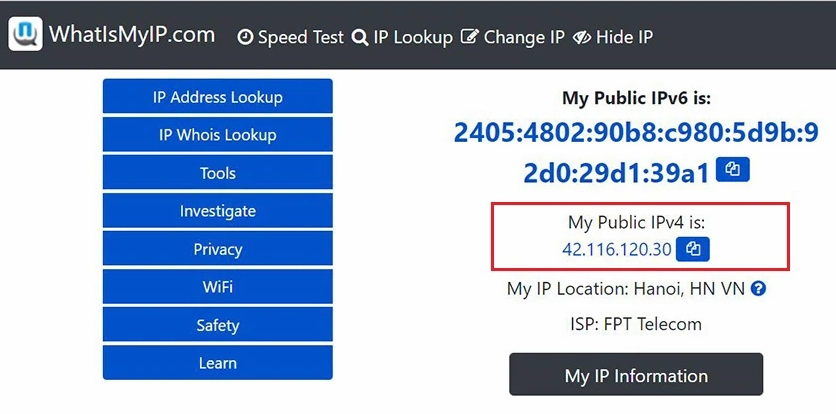Screen dimensions: 836x414
Task: Copy the public IPv4 address
Action: (693, 249)
